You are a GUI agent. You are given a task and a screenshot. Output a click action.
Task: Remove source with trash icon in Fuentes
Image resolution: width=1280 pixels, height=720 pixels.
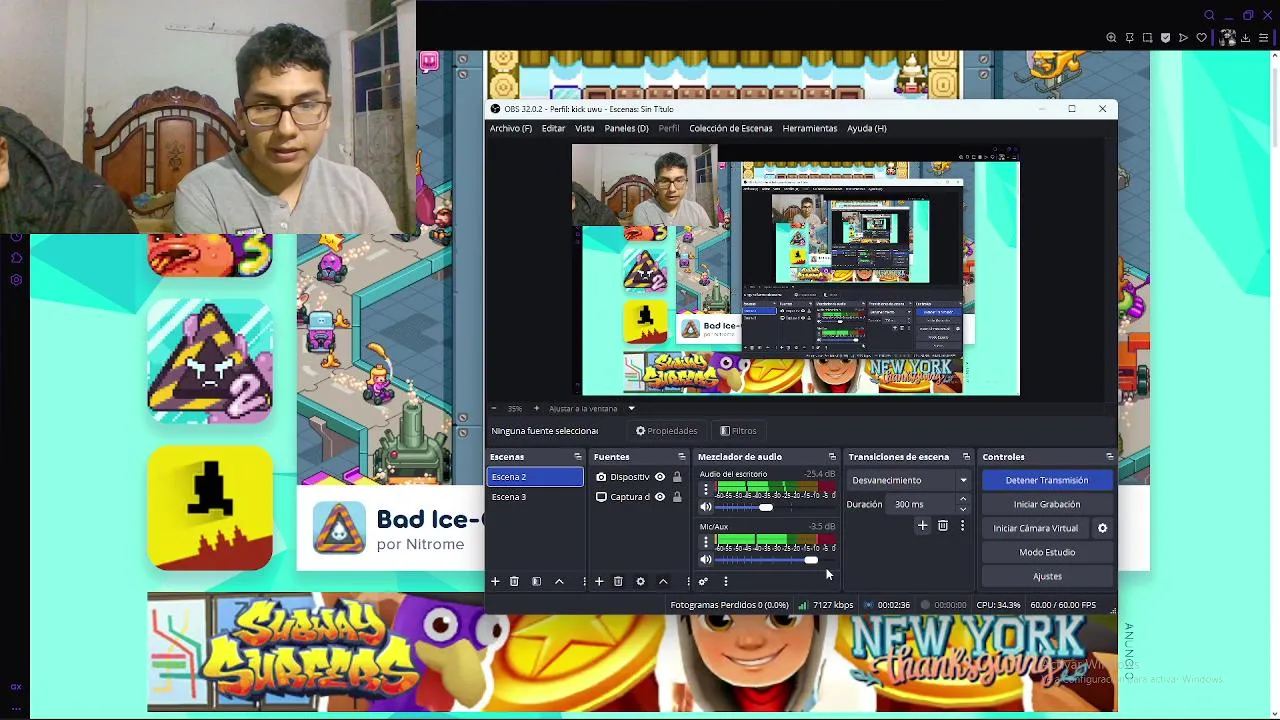618,581
